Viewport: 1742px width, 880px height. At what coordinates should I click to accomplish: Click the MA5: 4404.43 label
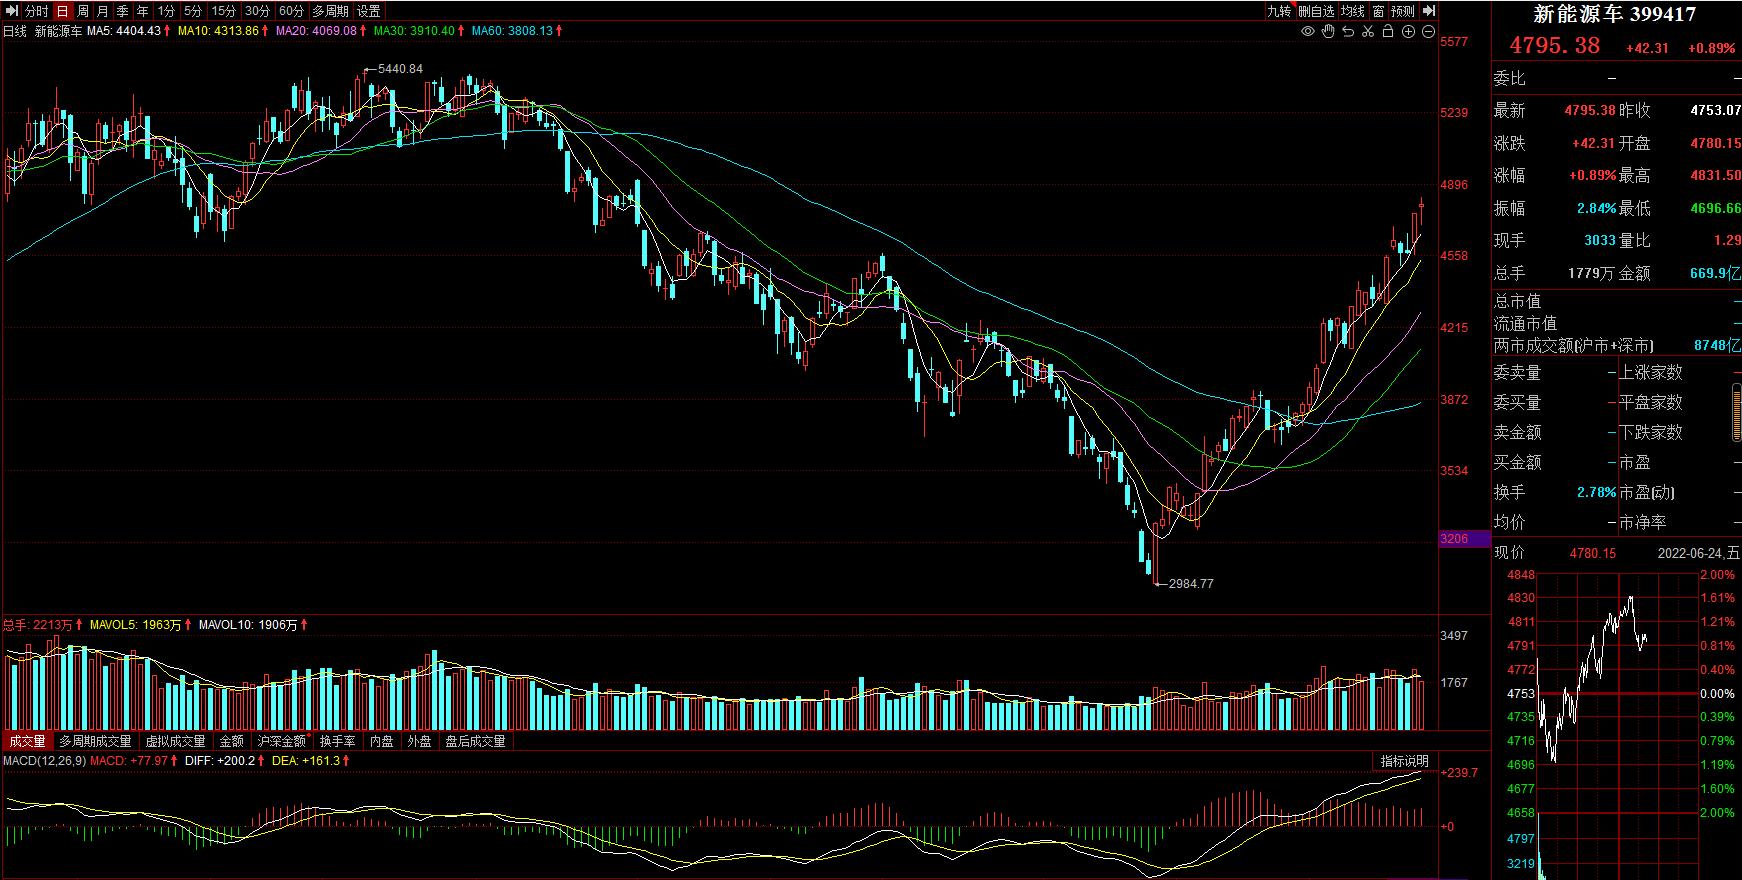pyautogui.click(x=124, y=31)
